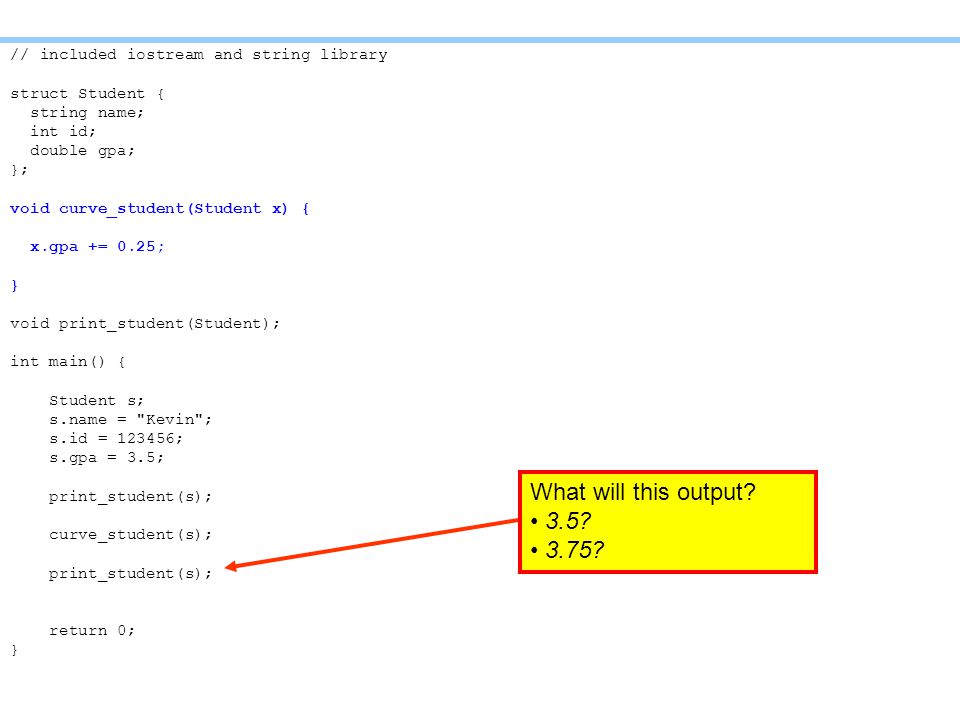This screenshot has height=720, width=960.
Task: Click the 's.id = 123456;' line
Action: [116, 438]
